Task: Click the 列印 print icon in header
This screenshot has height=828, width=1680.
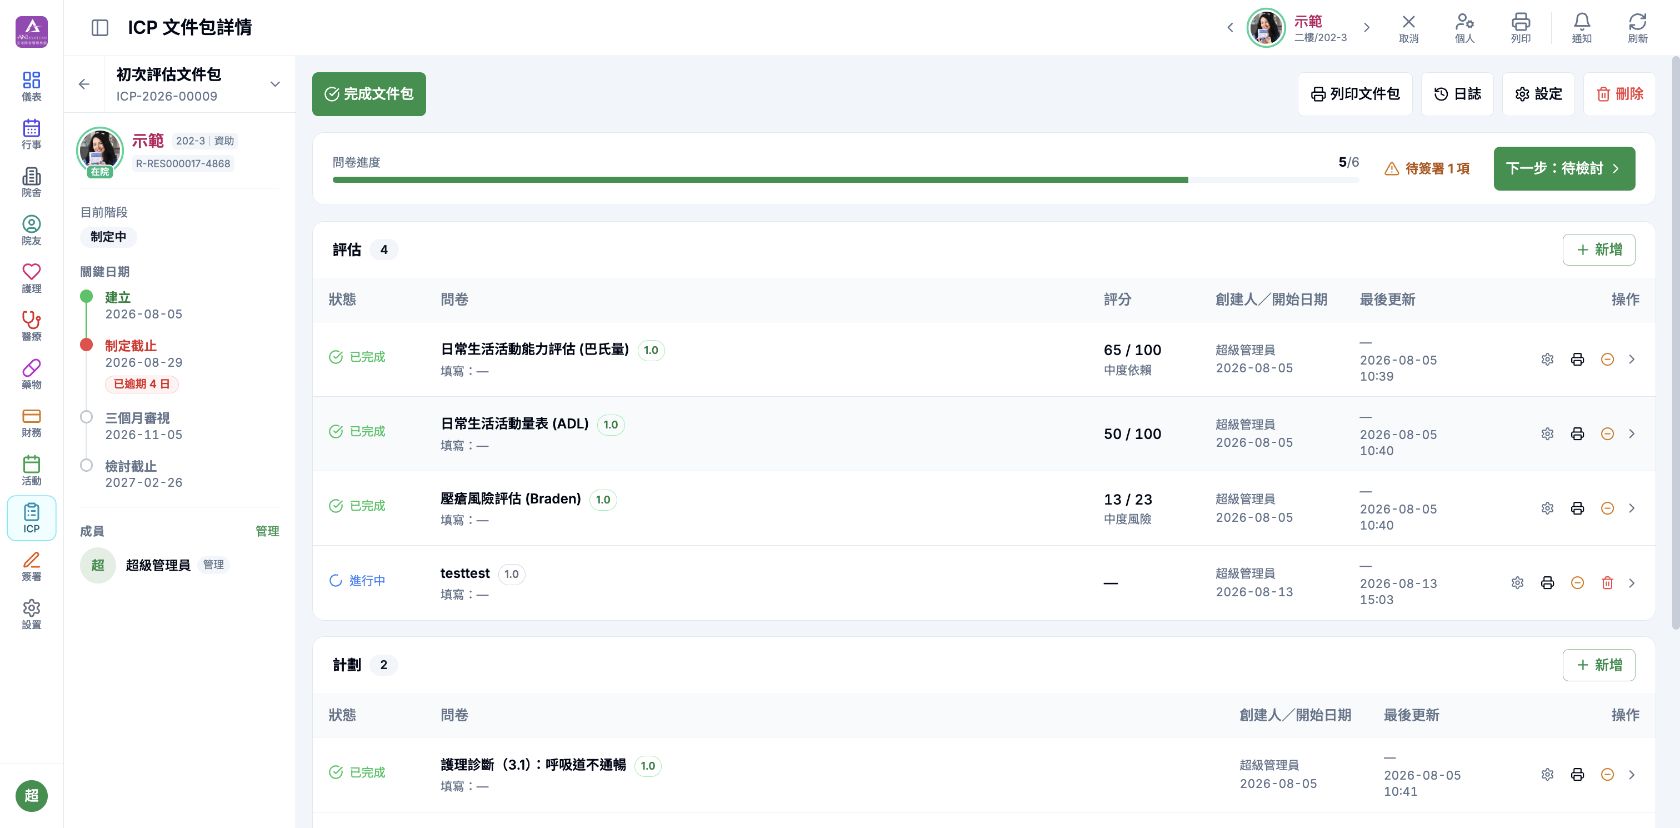Action: (1521, 28)
